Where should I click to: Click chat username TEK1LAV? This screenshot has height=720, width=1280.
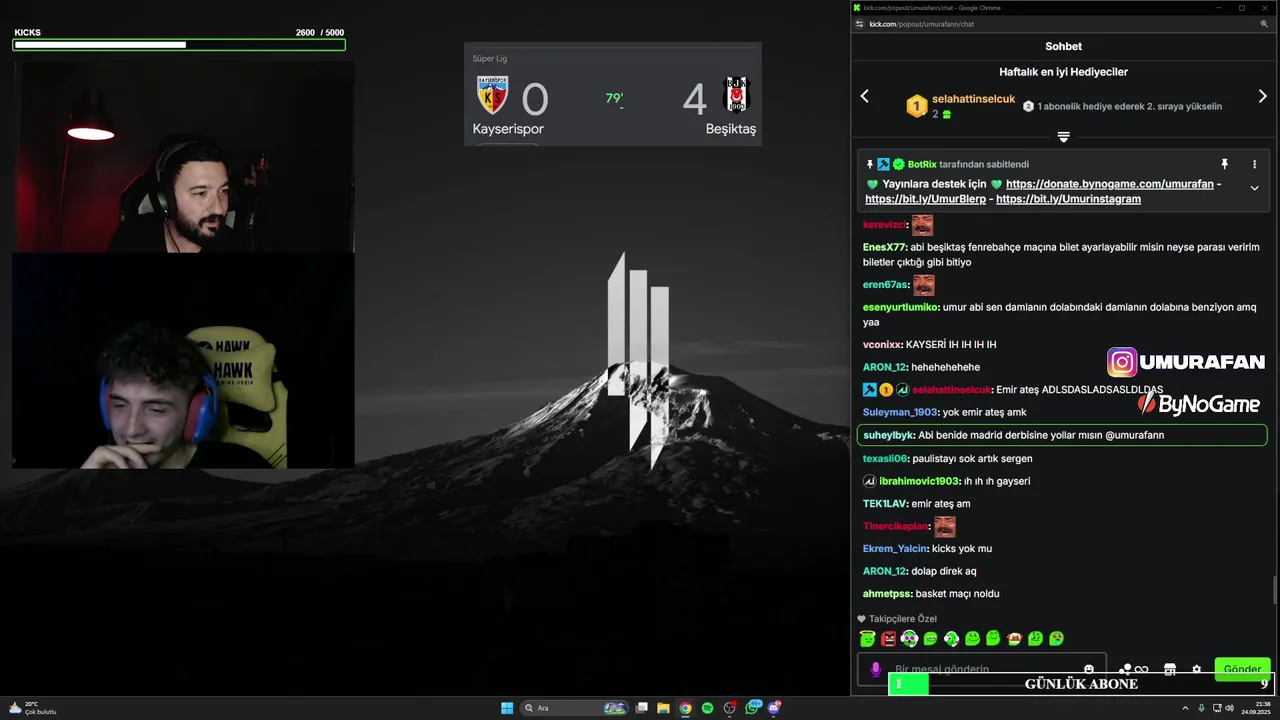pos(885,503)
